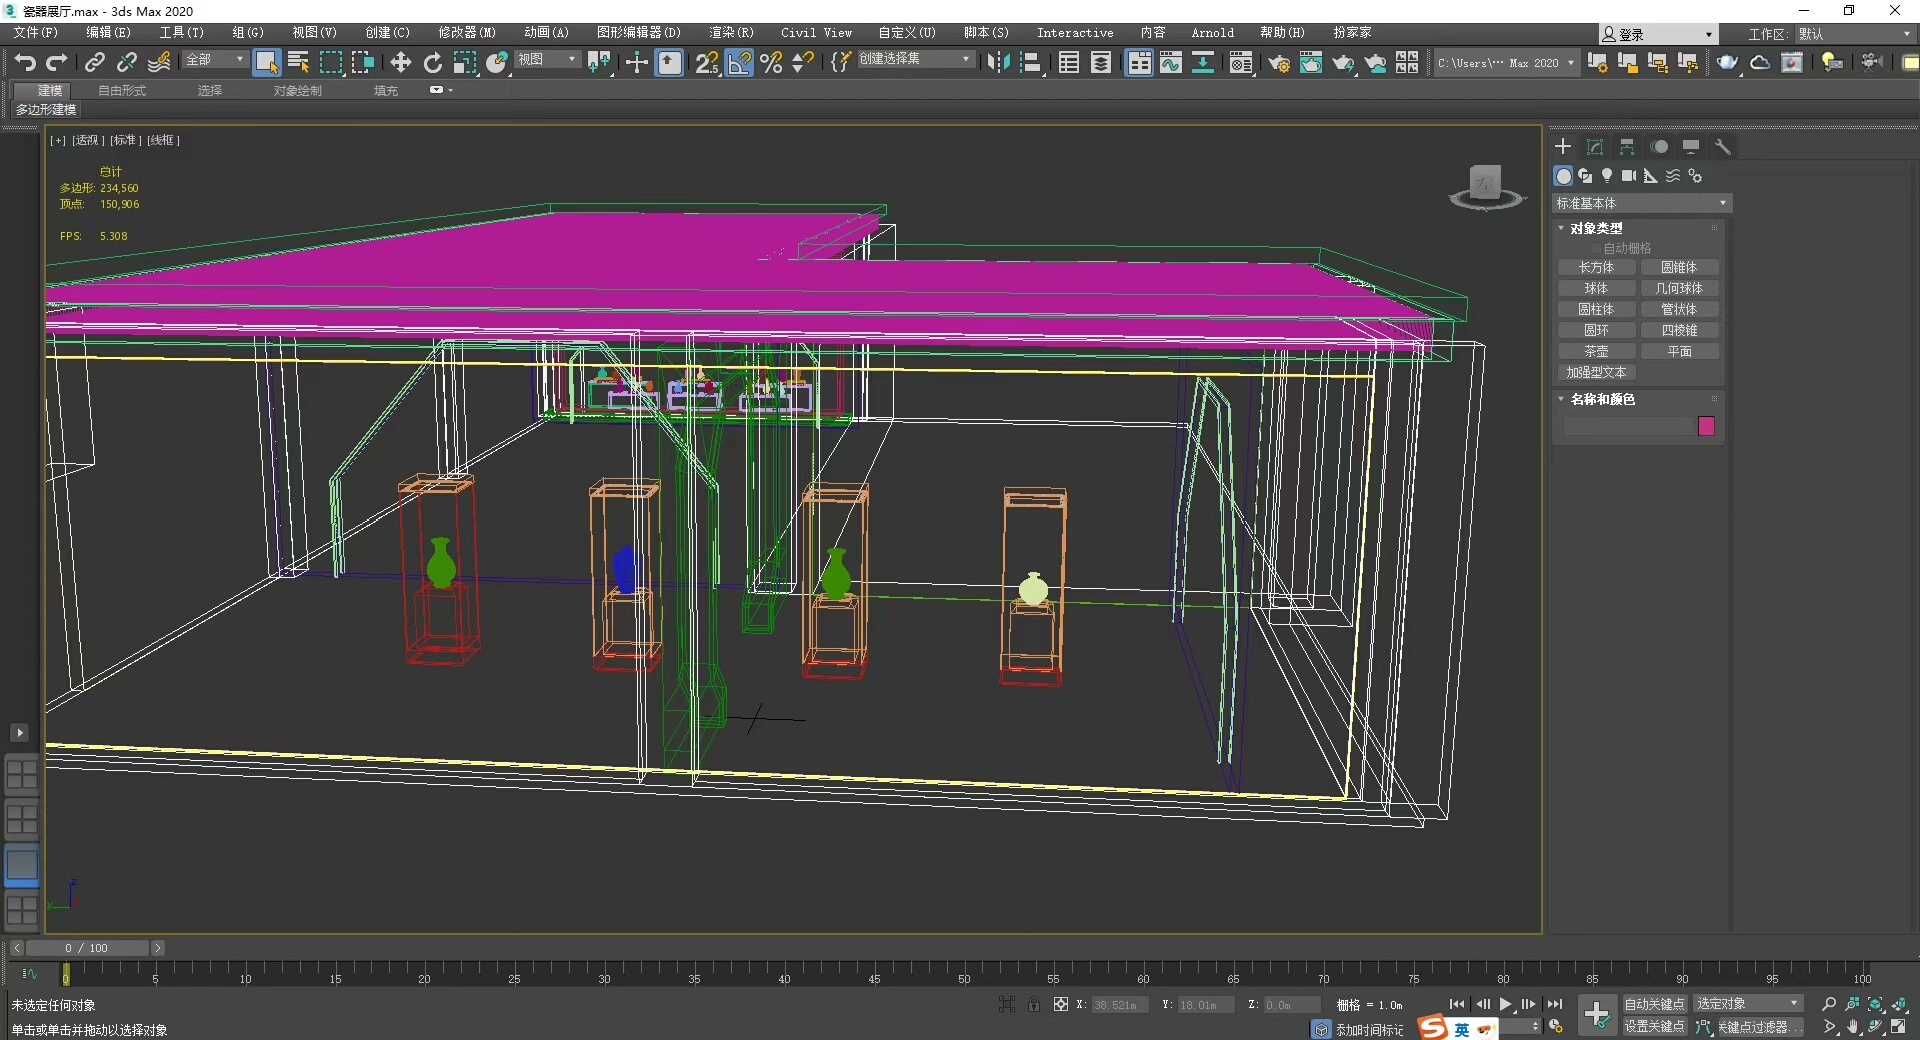Image resolution: width=1920 pixels, height=1040 pixels.
Task: Click the Undo arrow icon
Action: coord(25,63)
